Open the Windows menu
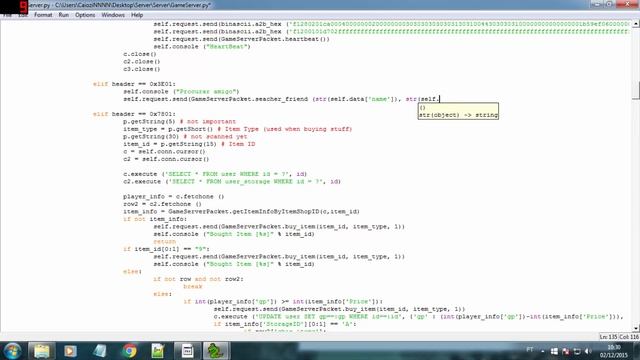 [x=113, y=15]
